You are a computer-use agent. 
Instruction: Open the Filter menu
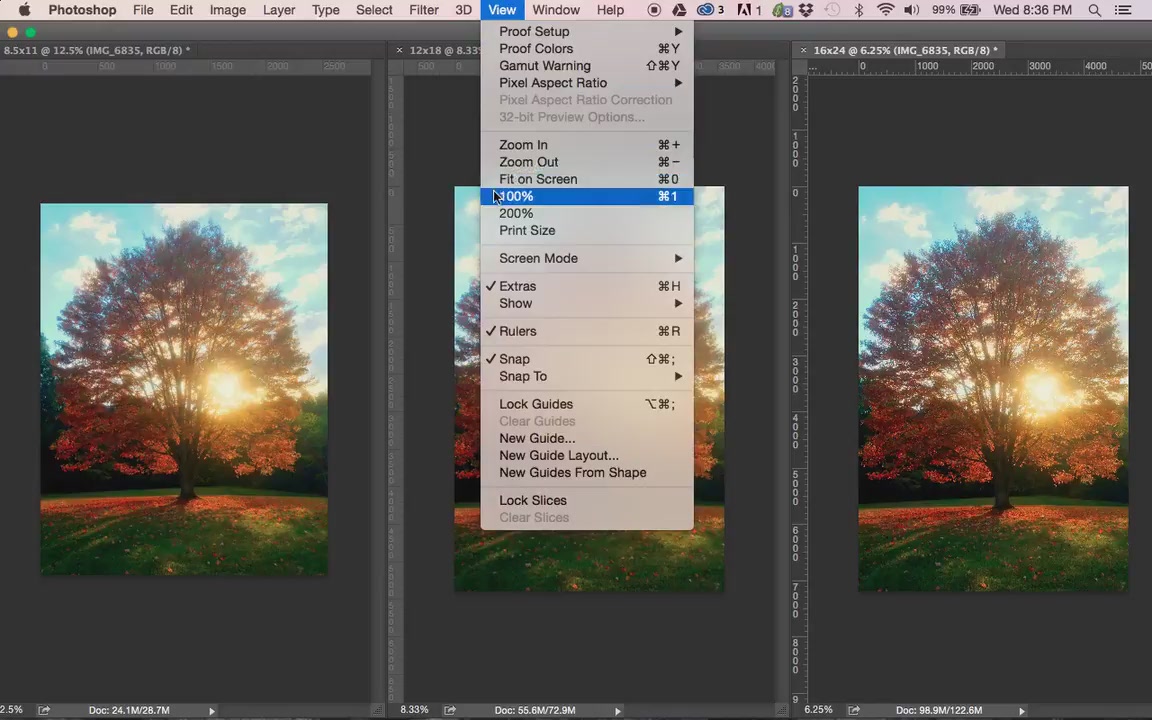[x=424, y=10]
